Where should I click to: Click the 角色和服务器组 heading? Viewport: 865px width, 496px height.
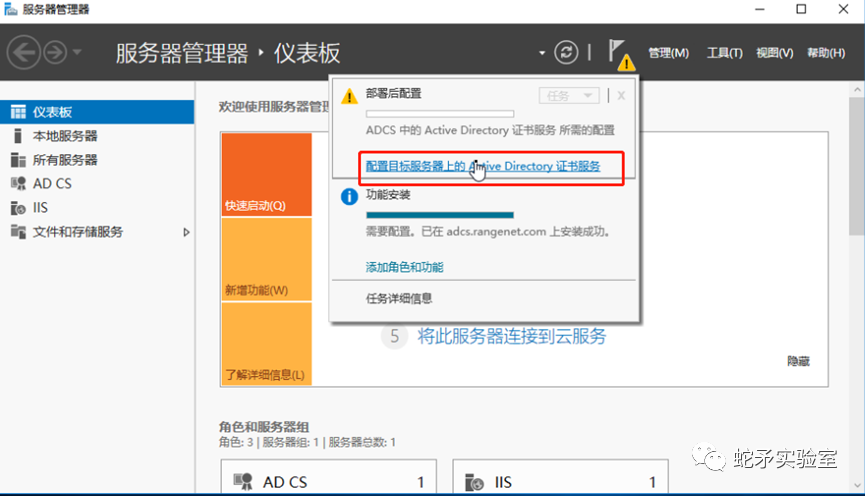click(264, 426)
